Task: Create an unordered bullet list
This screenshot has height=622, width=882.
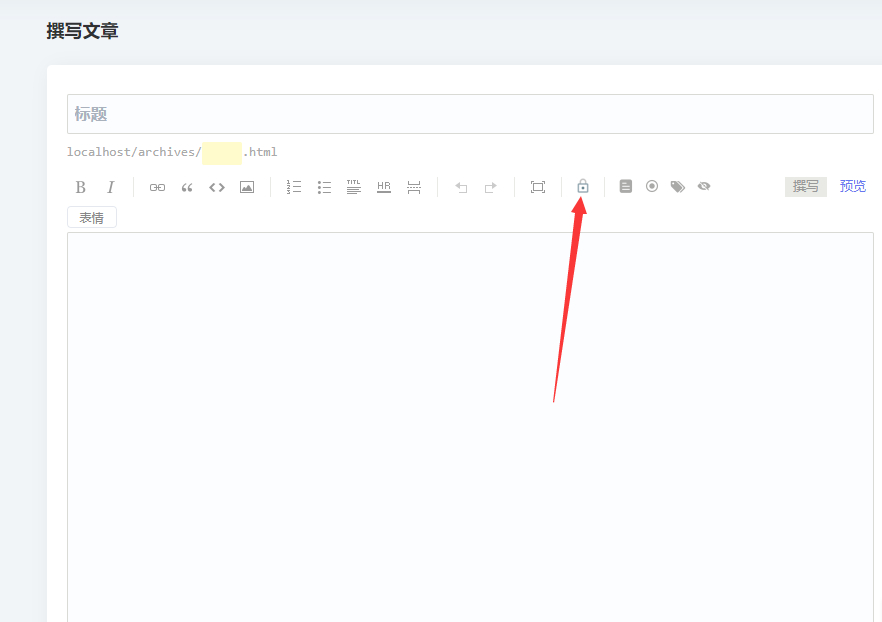Action: (x=324, y=187)
